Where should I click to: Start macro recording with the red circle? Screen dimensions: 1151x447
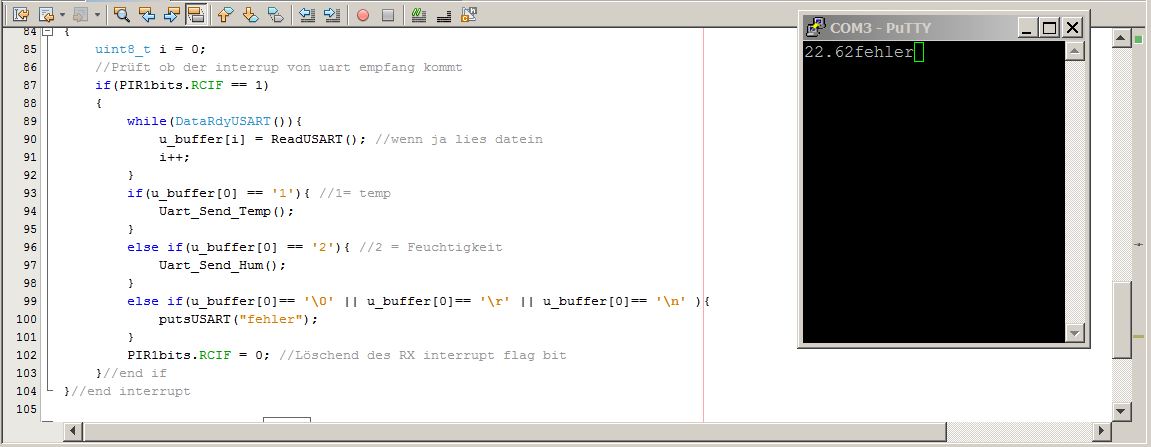[x=363, y=15]
